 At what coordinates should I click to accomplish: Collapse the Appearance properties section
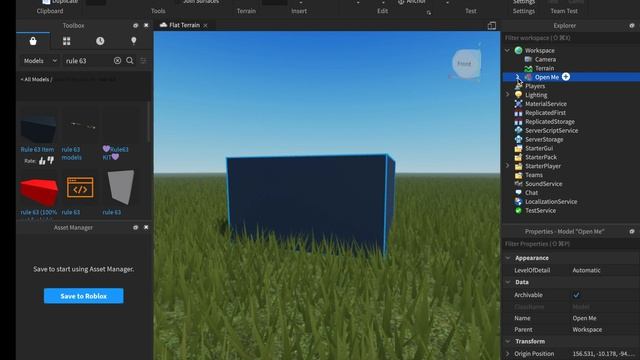coord(508,258)
